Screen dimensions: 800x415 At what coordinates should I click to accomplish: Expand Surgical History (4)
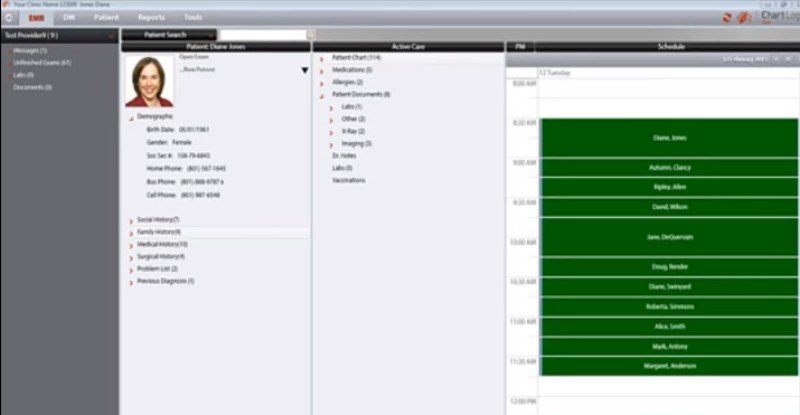(x=131, y=258)
